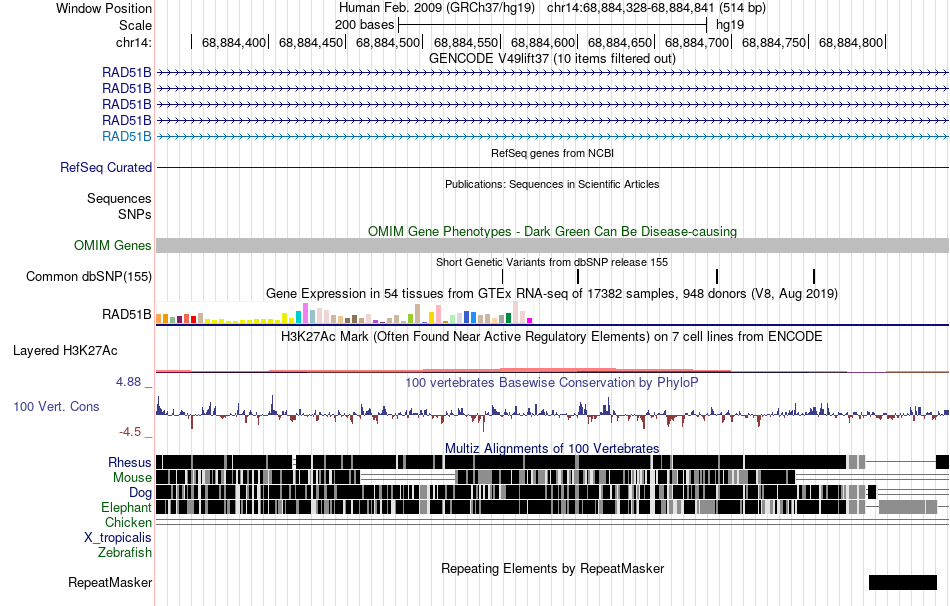Select the 68,884,550 coordinate label

pyautogui.click(x=465, y=42)
